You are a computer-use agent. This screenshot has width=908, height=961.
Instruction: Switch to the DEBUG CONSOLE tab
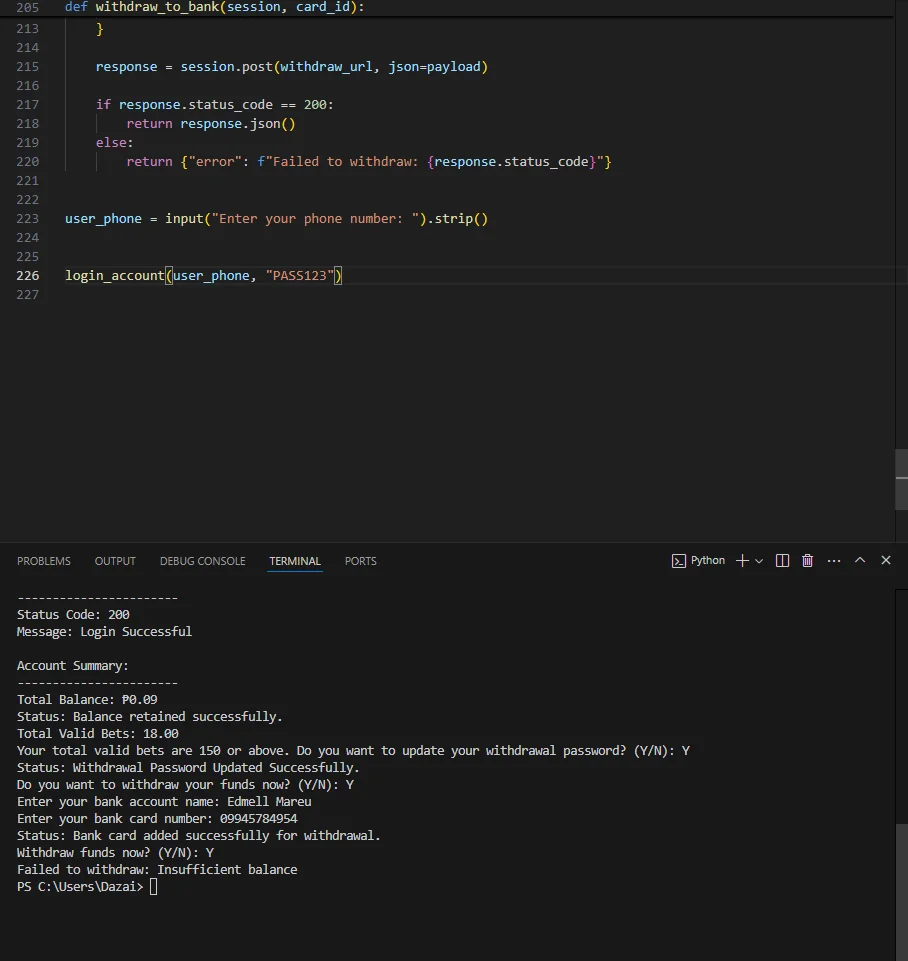point(202,561)
